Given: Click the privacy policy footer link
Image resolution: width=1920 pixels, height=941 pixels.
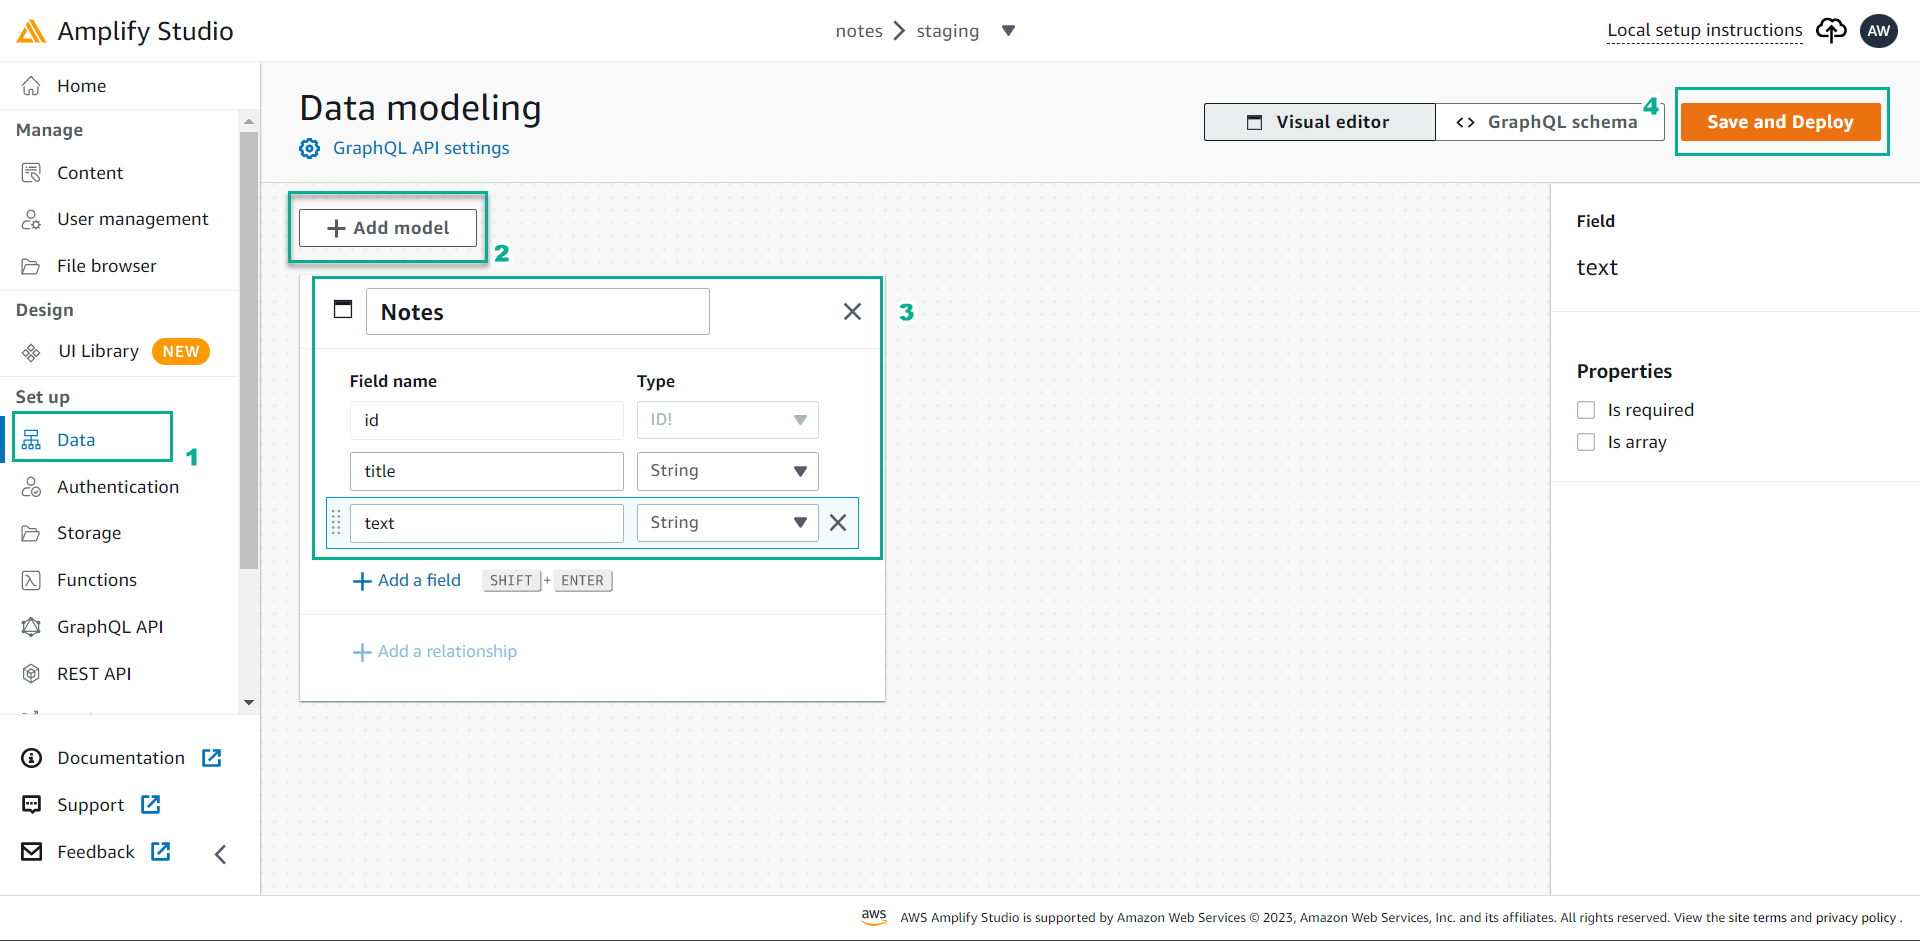Looking at the screenshot, I should [1856, 918].
